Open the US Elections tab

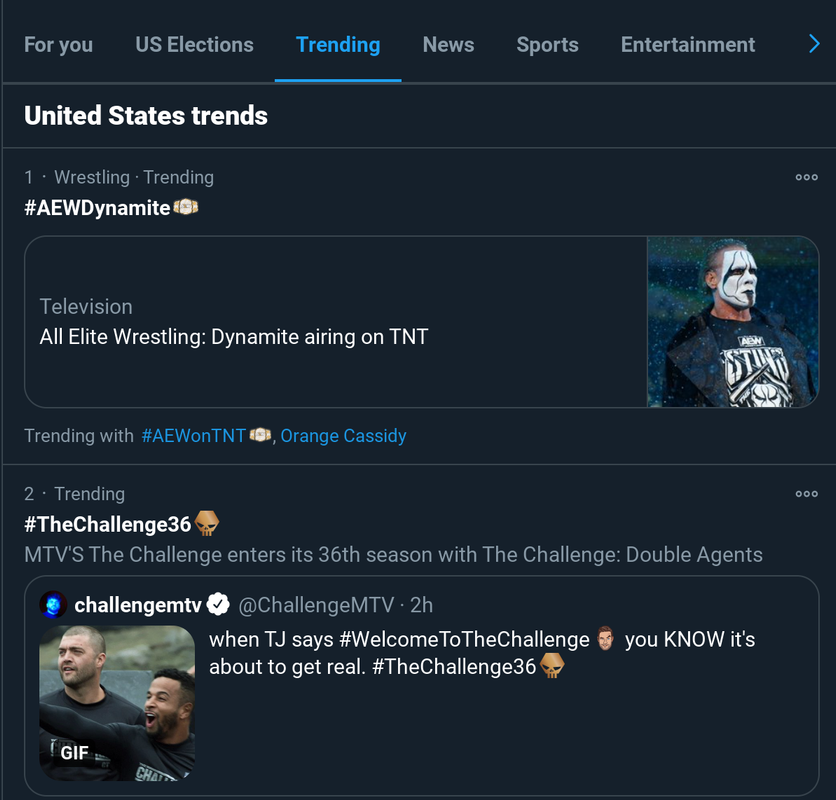click(x=194, y=45)
